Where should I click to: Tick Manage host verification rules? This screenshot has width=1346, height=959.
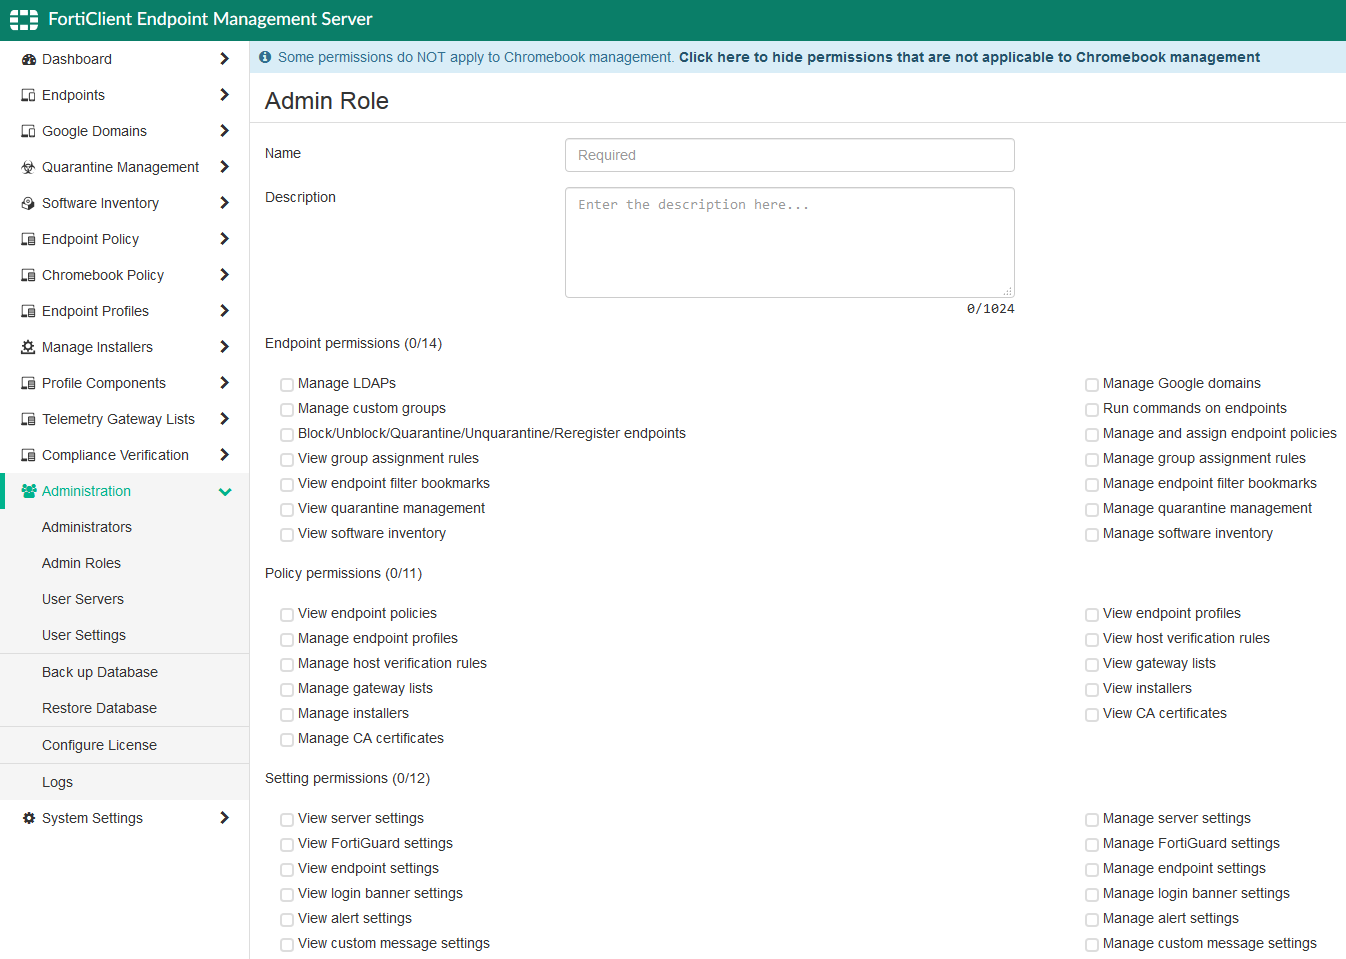click(287, 664)
